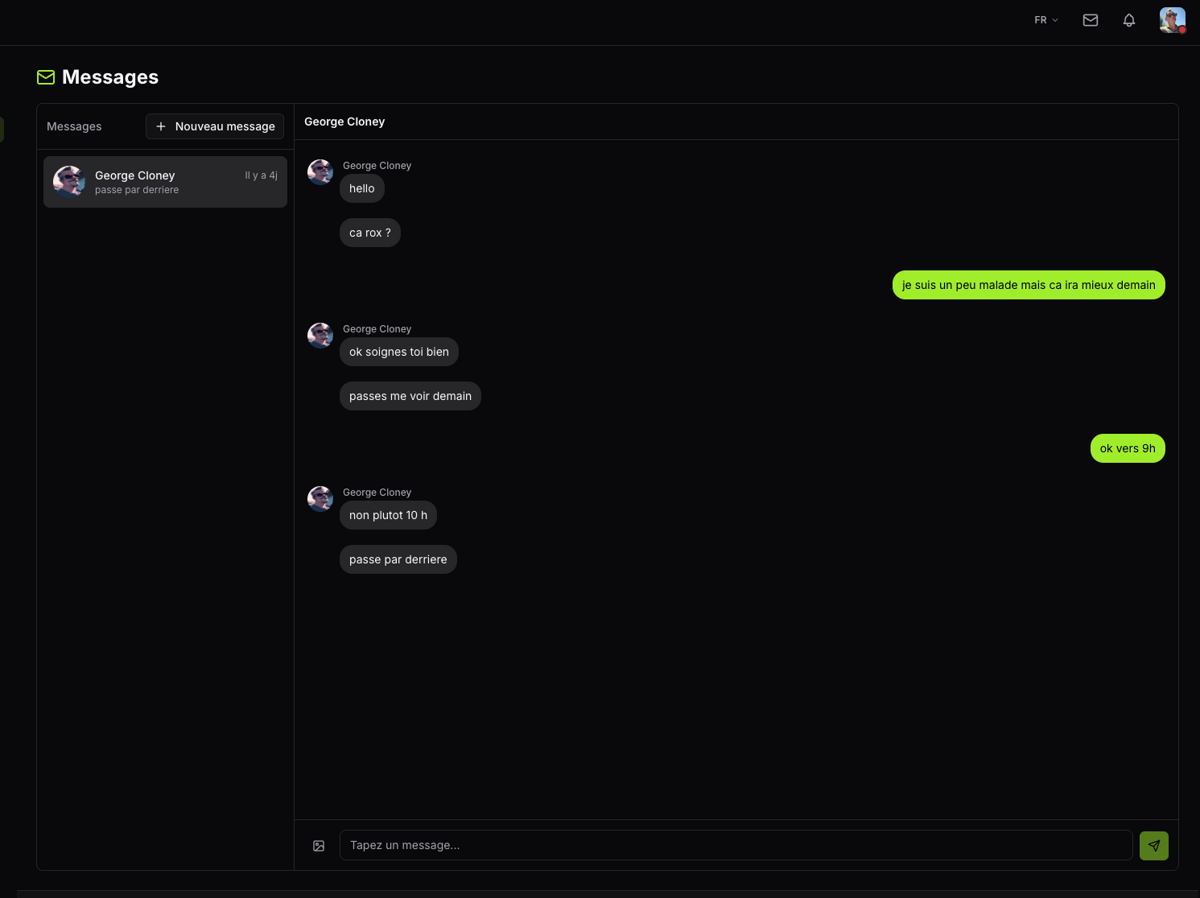Open the mail inbox icon in top bar
This screenshot has width=1200, height=898.
(1090, 20)
